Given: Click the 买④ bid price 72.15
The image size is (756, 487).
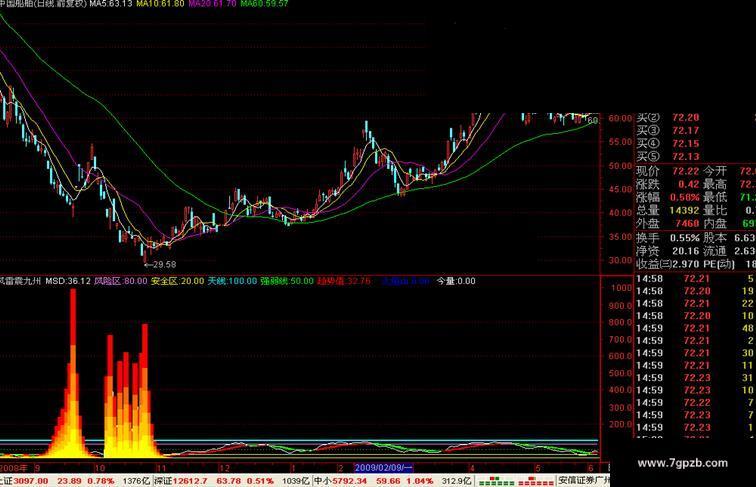Looking at the screenshot, I should pyautogui.click(x=686, y=144).
